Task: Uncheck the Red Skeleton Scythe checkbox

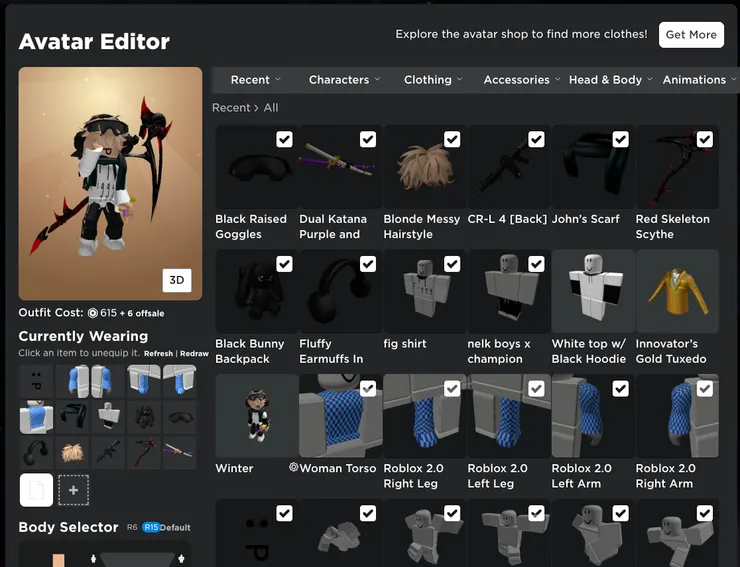Action: click(x=705, y=139)
